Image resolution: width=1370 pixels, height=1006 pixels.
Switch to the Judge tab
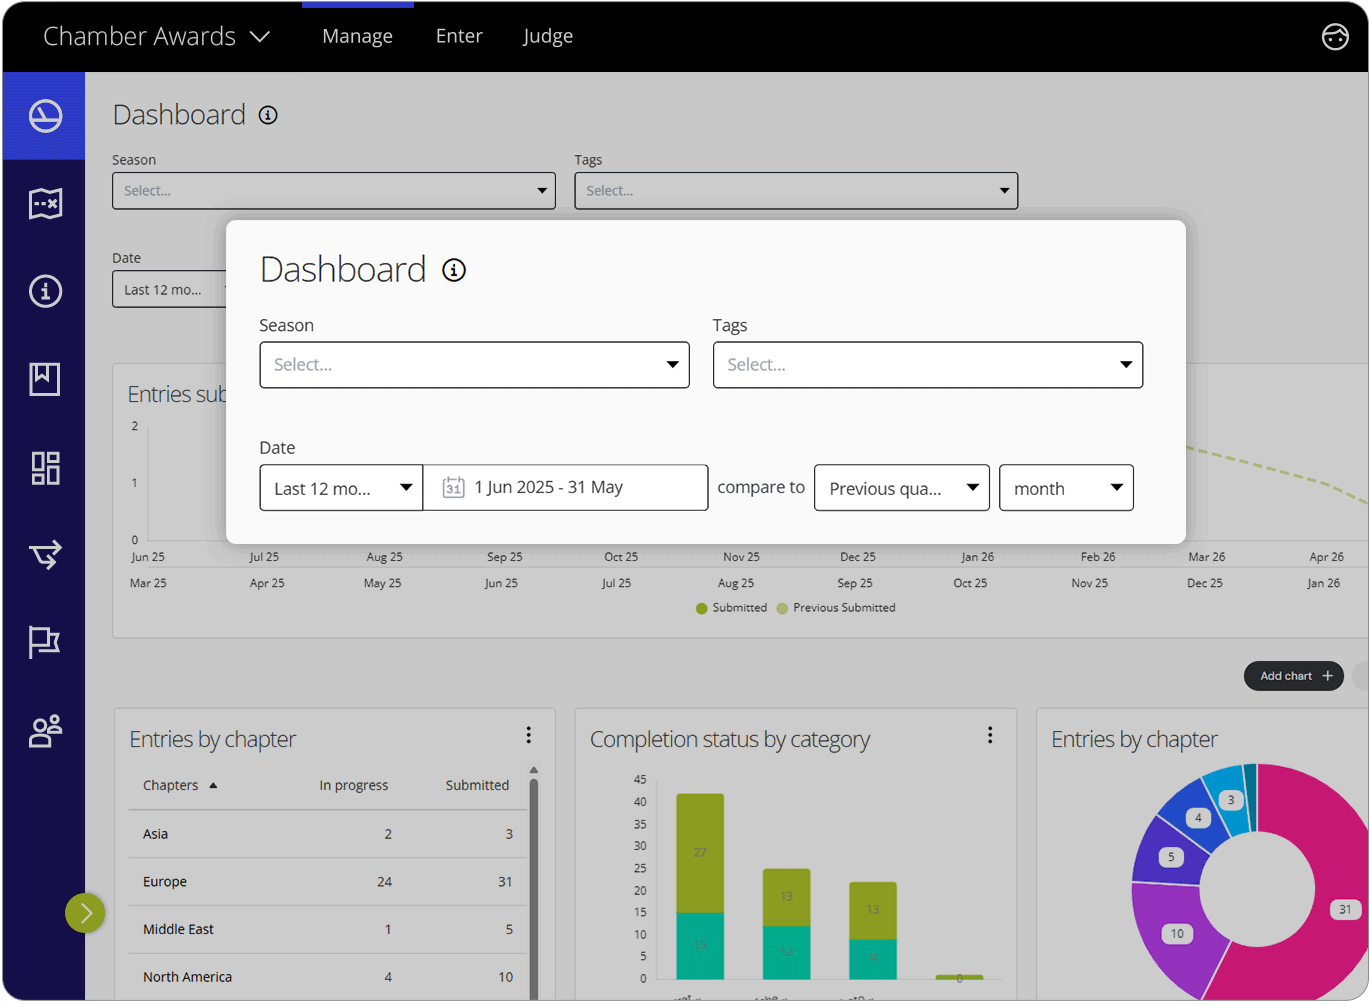(548, 36)
